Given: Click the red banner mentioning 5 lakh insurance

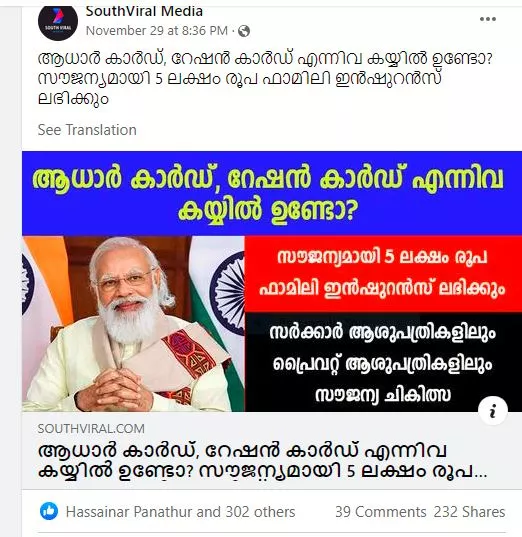Looking at the screenshot, I should coord(383,274).
